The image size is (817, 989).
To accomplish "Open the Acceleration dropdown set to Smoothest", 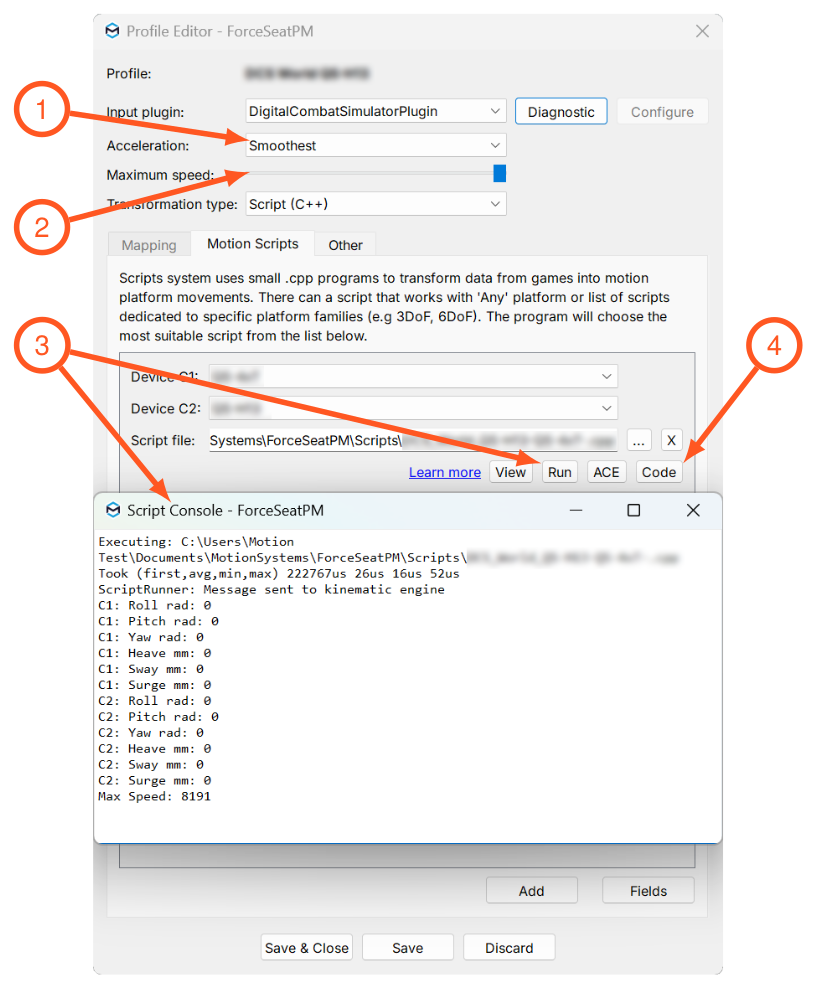I will [375, 146].
